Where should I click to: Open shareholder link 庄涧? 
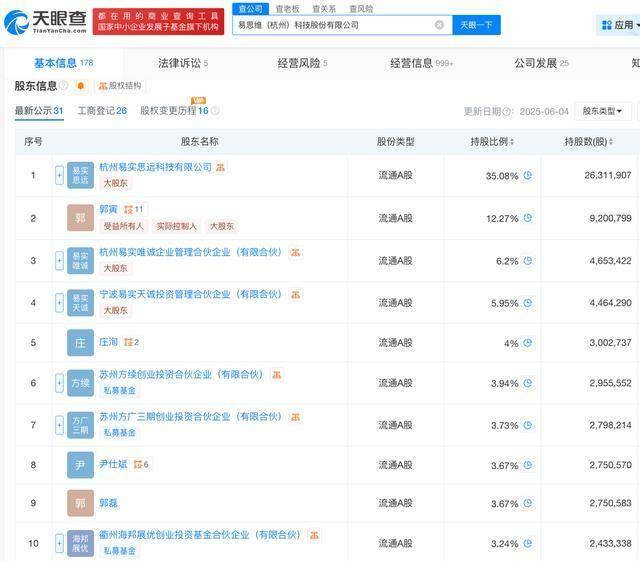point(108,342)
